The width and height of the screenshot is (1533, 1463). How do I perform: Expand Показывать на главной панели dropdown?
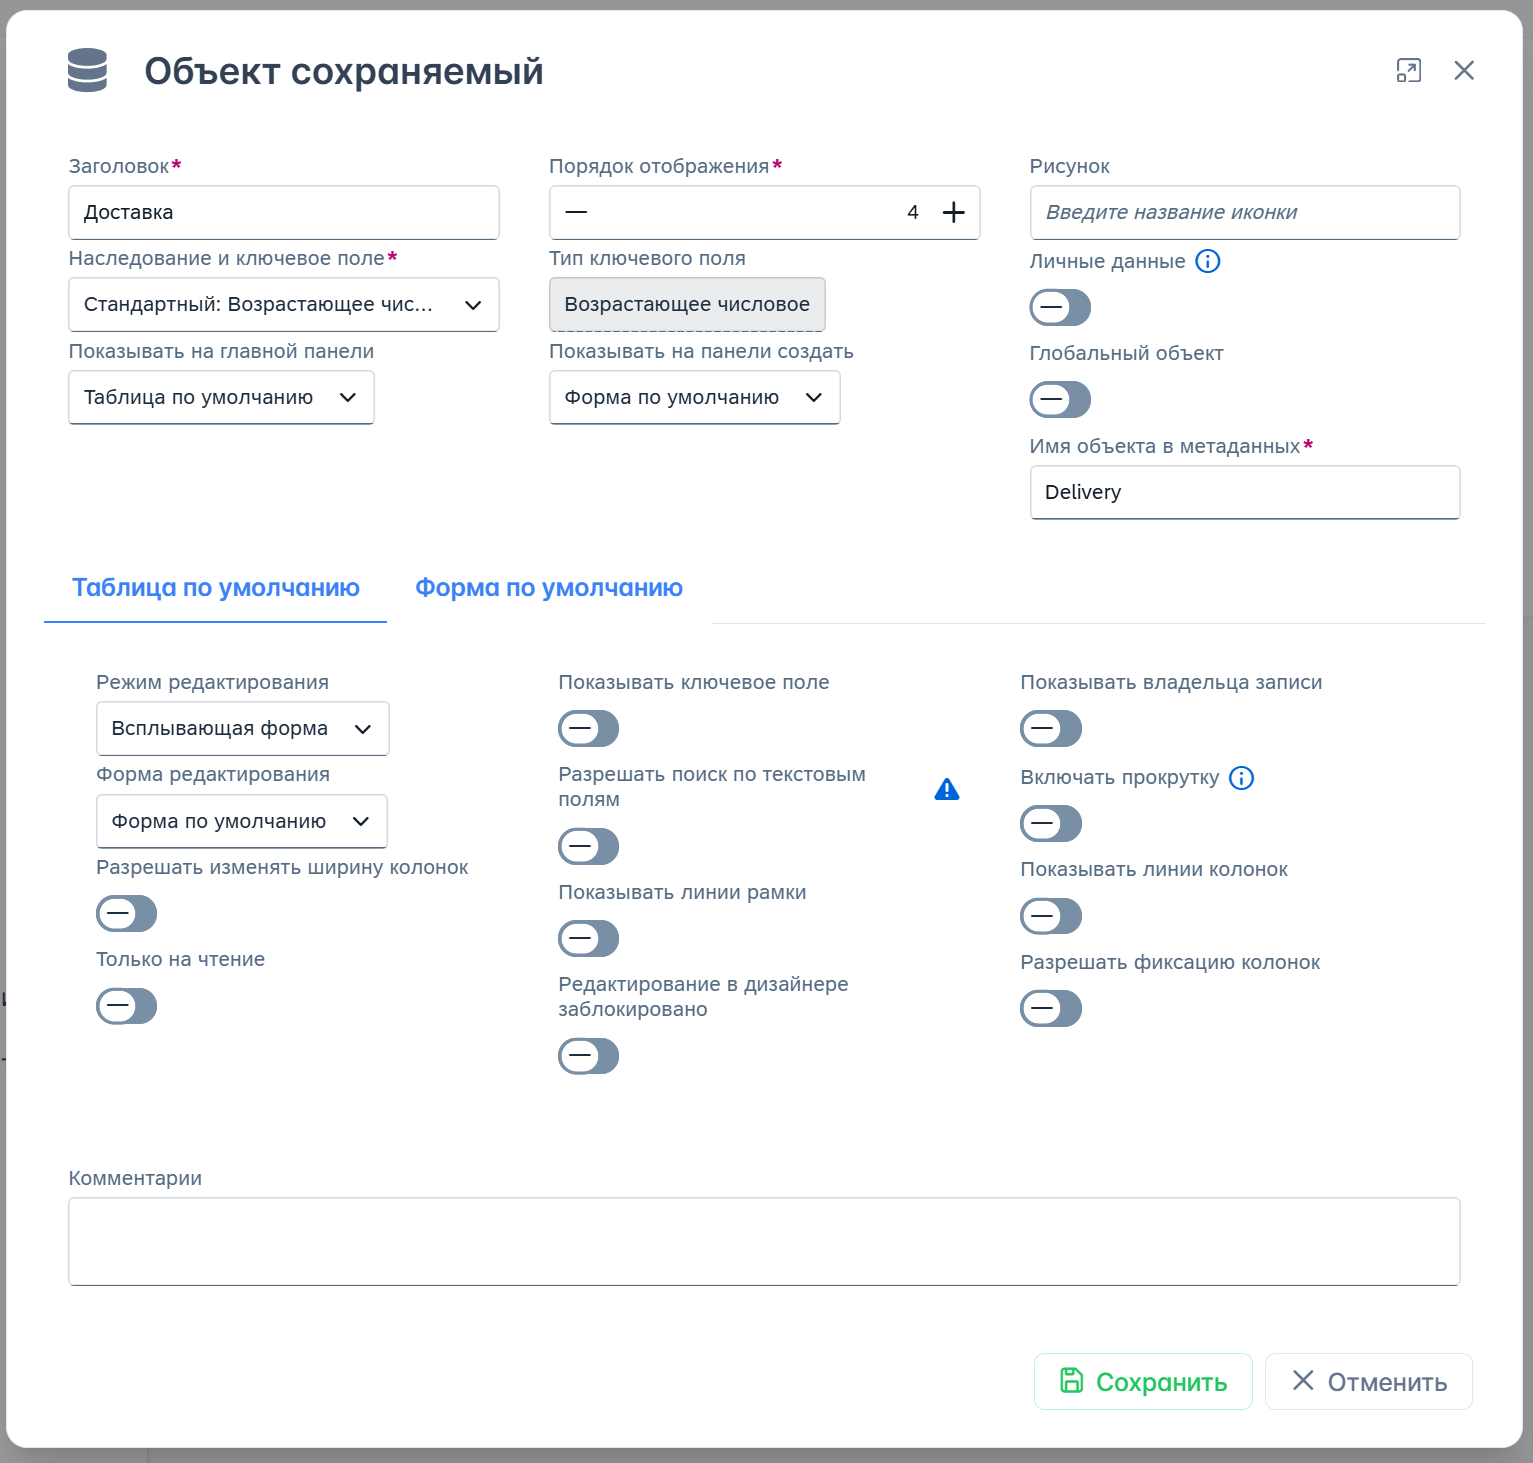221,398
